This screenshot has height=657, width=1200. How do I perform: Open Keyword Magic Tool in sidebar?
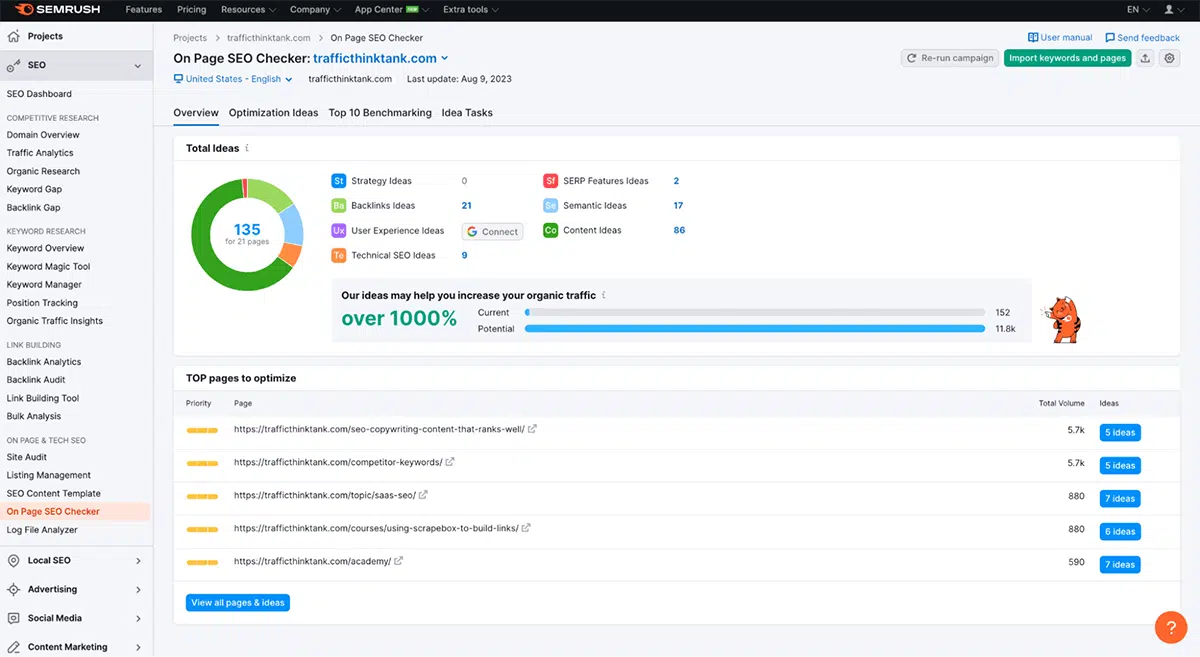click(48, 267)
